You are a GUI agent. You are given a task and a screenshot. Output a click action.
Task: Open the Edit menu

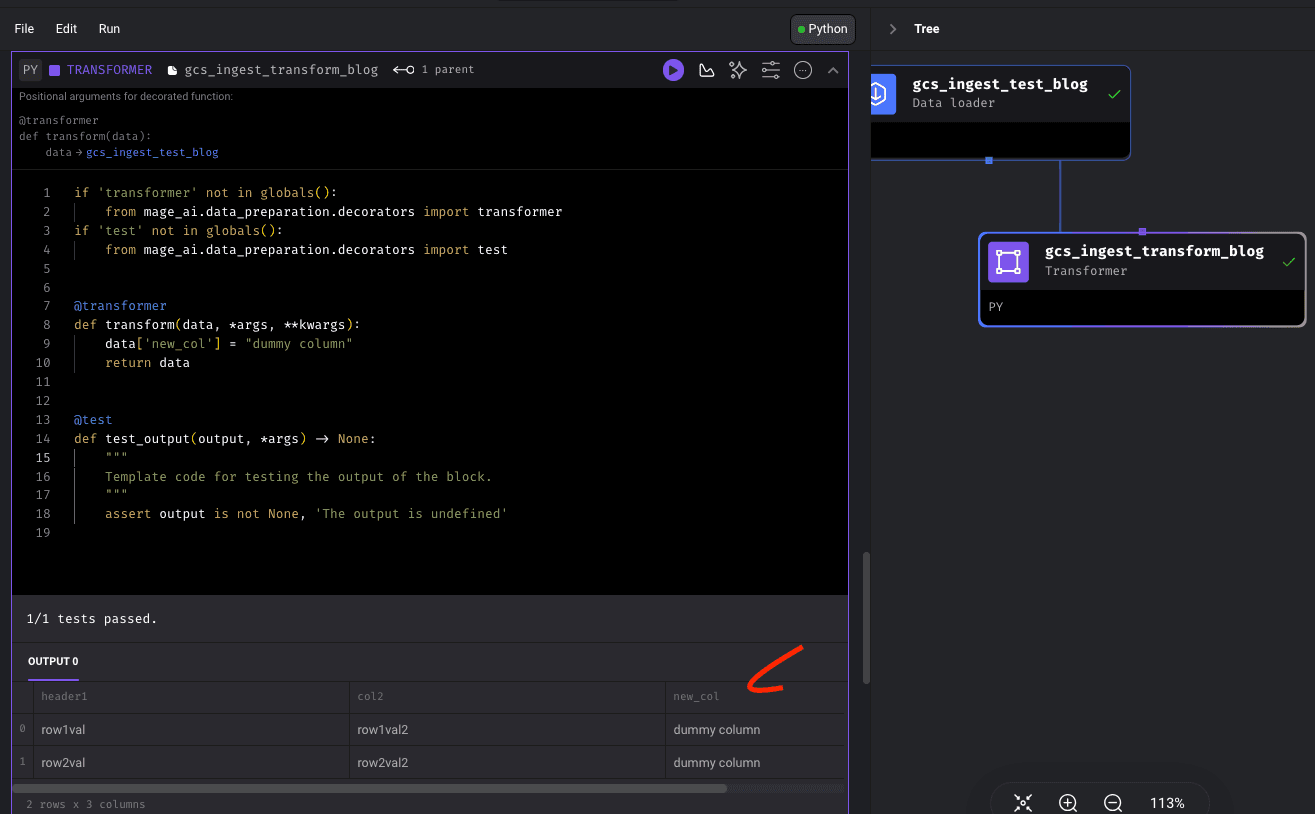tap(66, 29)
